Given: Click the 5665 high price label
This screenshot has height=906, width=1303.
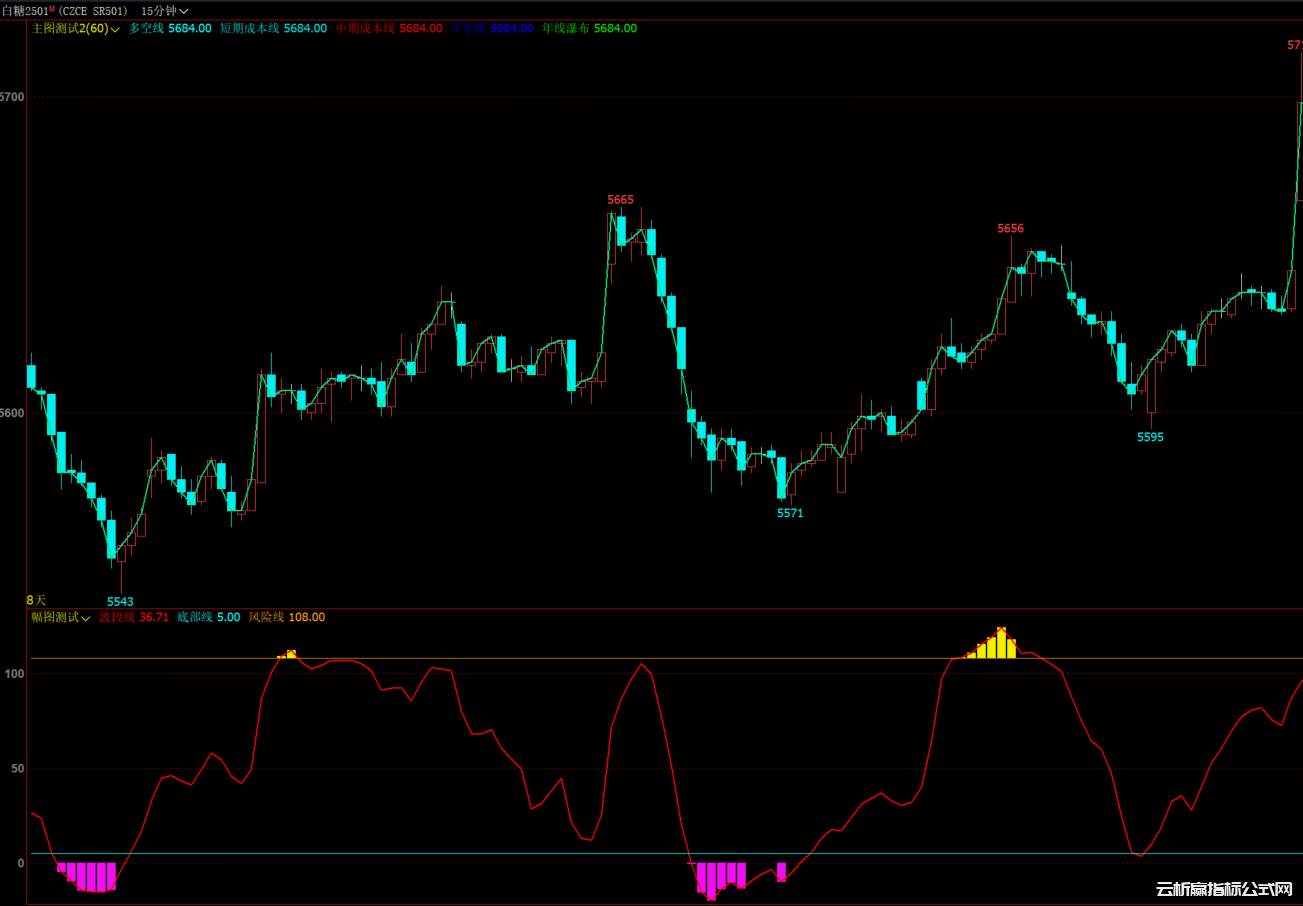Looking at the screenshot, I should pos(620,200).
